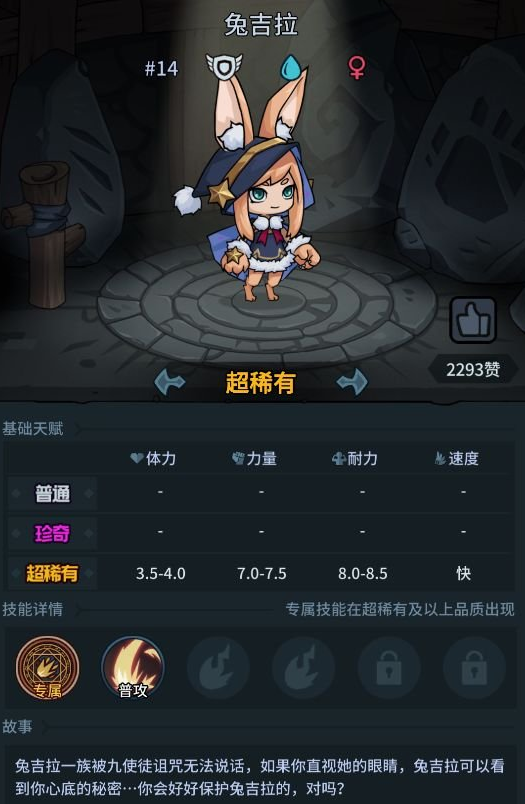The height and width of the screenshot is (804, 525).
Task: Go to previous rarity with left arrow
Action: click(170, 383)
